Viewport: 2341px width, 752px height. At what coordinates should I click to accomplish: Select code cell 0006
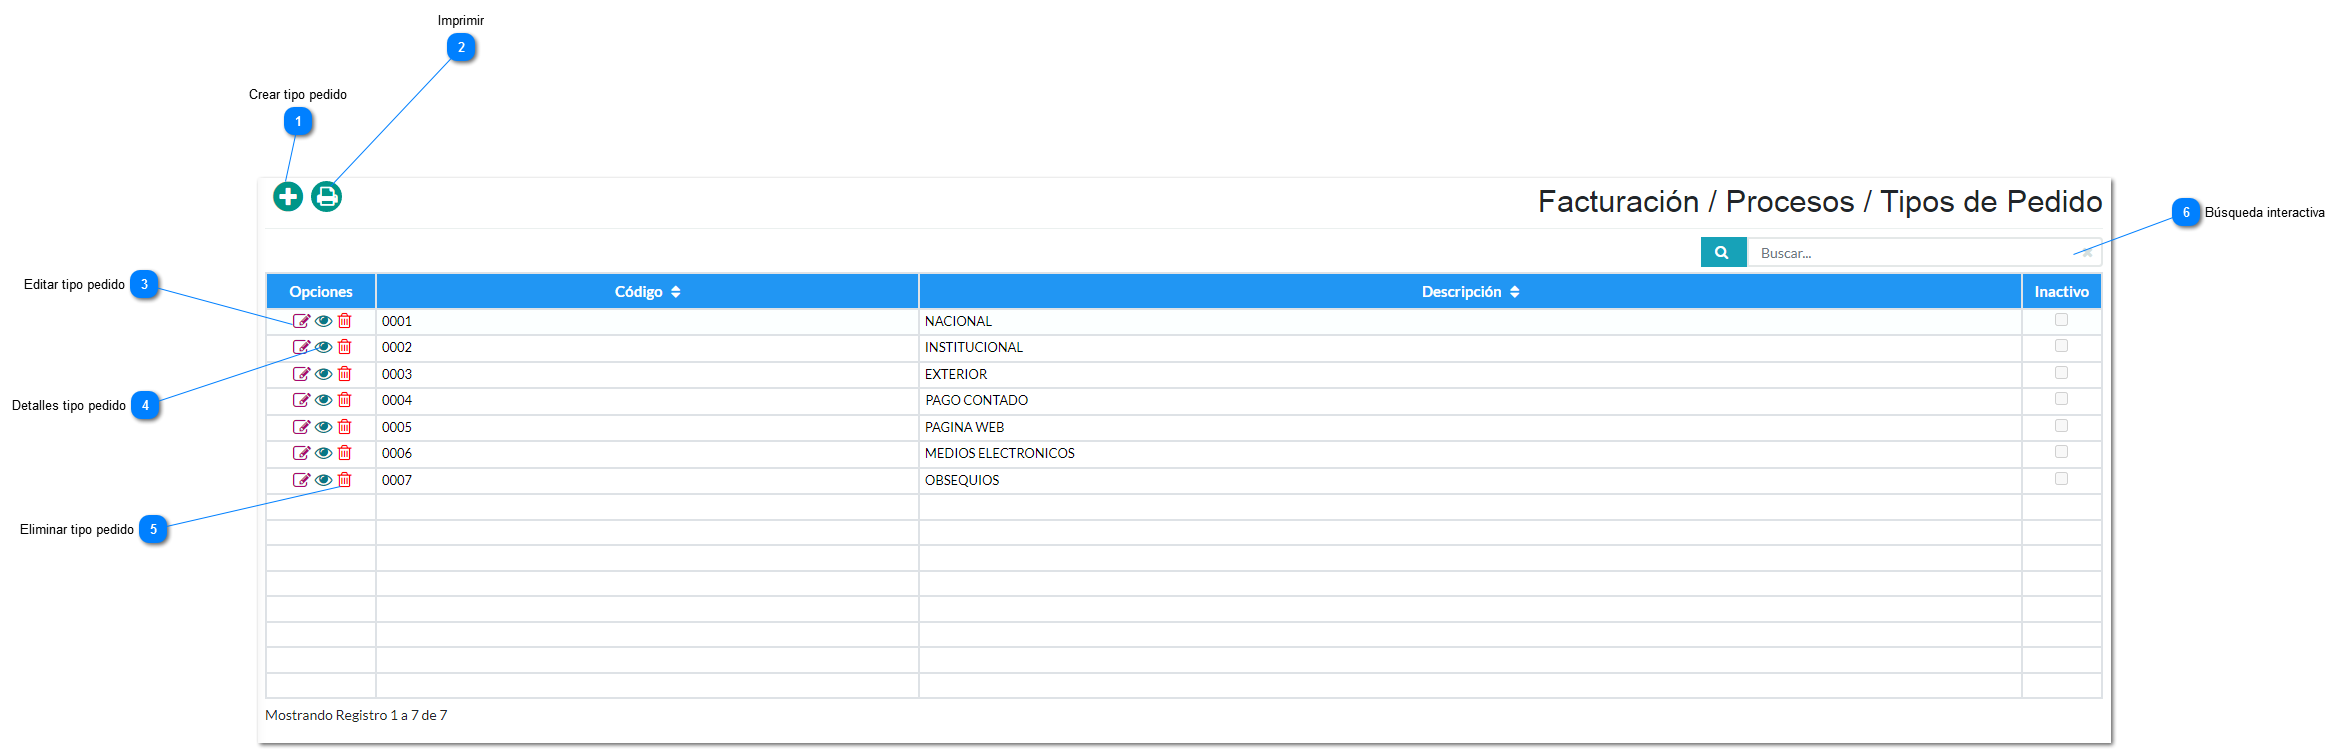pos(647,453)
